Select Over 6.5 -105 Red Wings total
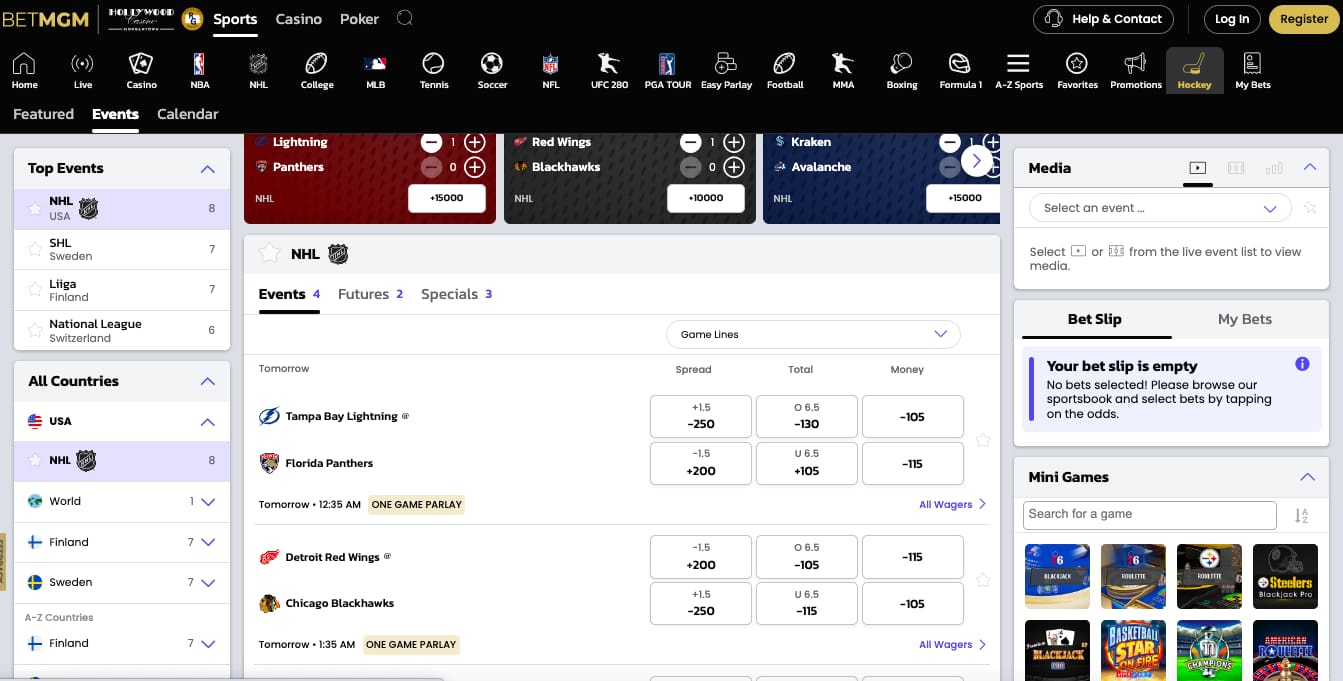 tap(807, 556)
